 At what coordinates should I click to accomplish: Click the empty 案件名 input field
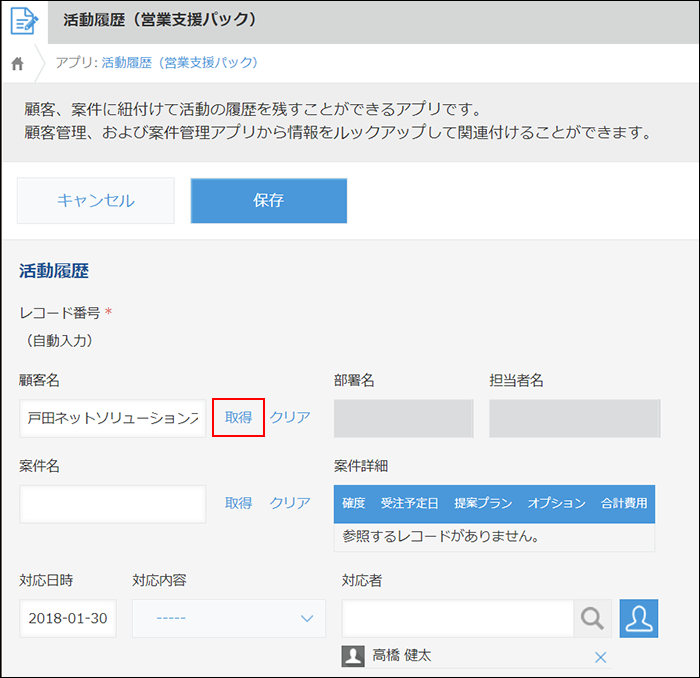click(x=112, y=504)
